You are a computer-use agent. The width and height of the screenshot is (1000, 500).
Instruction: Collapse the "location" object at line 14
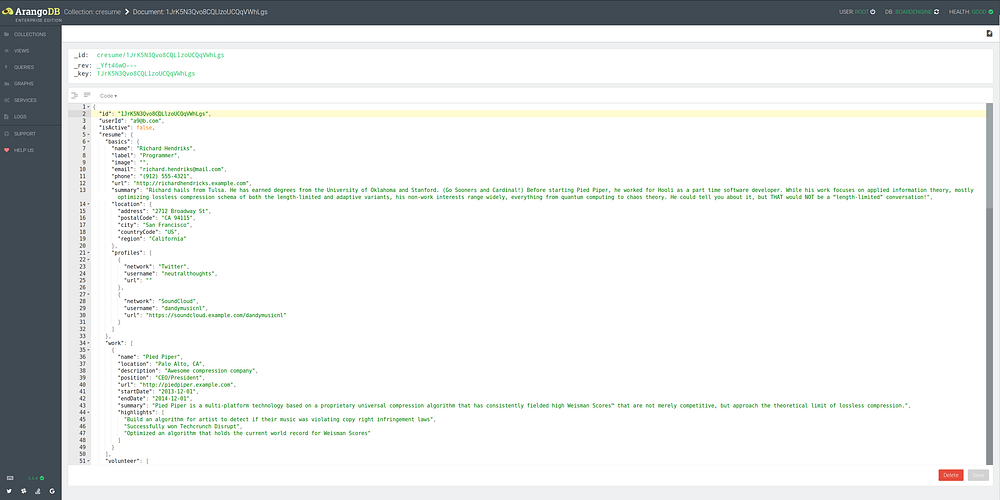88,204
